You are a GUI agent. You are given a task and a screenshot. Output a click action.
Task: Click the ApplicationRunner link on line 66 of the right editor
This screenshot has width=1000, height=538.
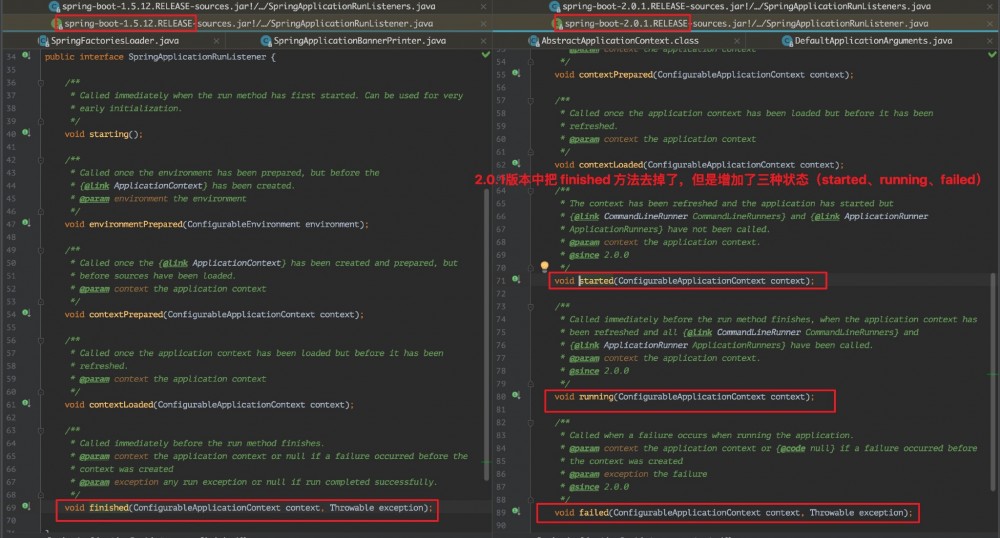886,216
